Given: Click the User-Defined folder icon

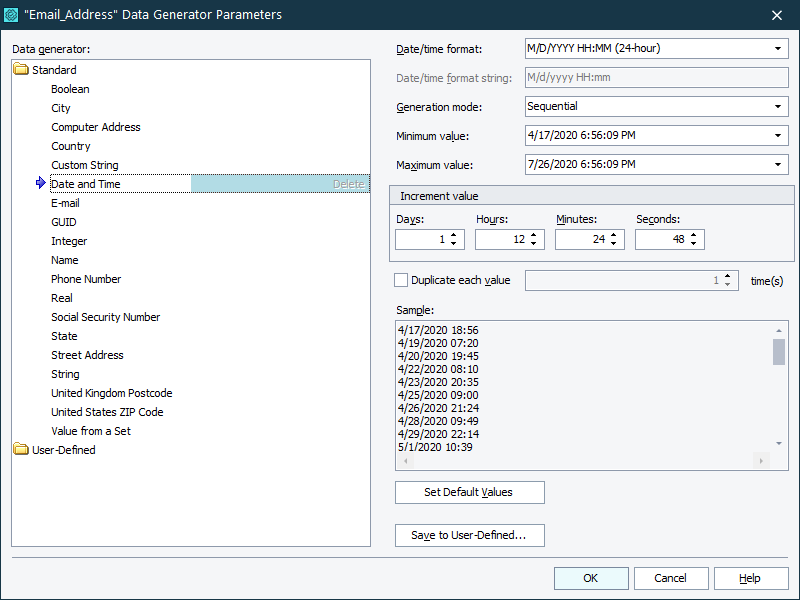Looking at the screenshot, I should (21, 450).
